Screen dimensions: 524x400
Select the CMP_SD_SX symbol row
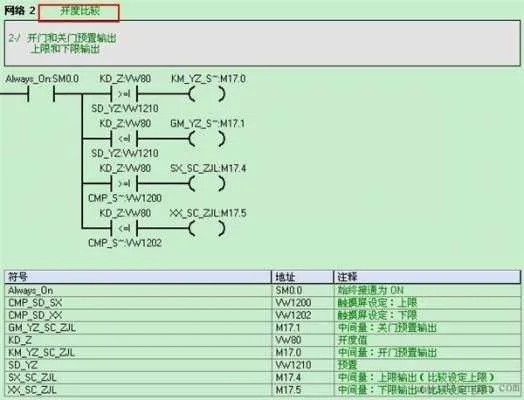pos(262,303)
